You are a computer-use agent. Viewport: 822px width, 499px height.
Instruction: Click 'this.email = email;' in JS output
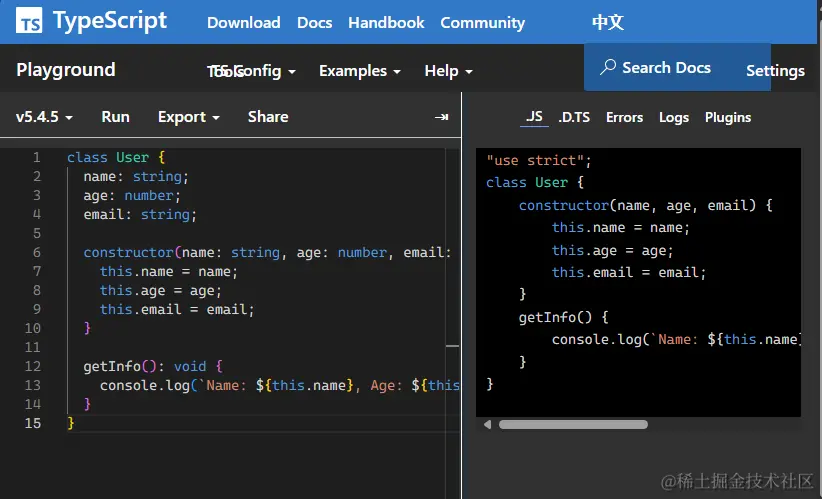click(x=629, y=273)
